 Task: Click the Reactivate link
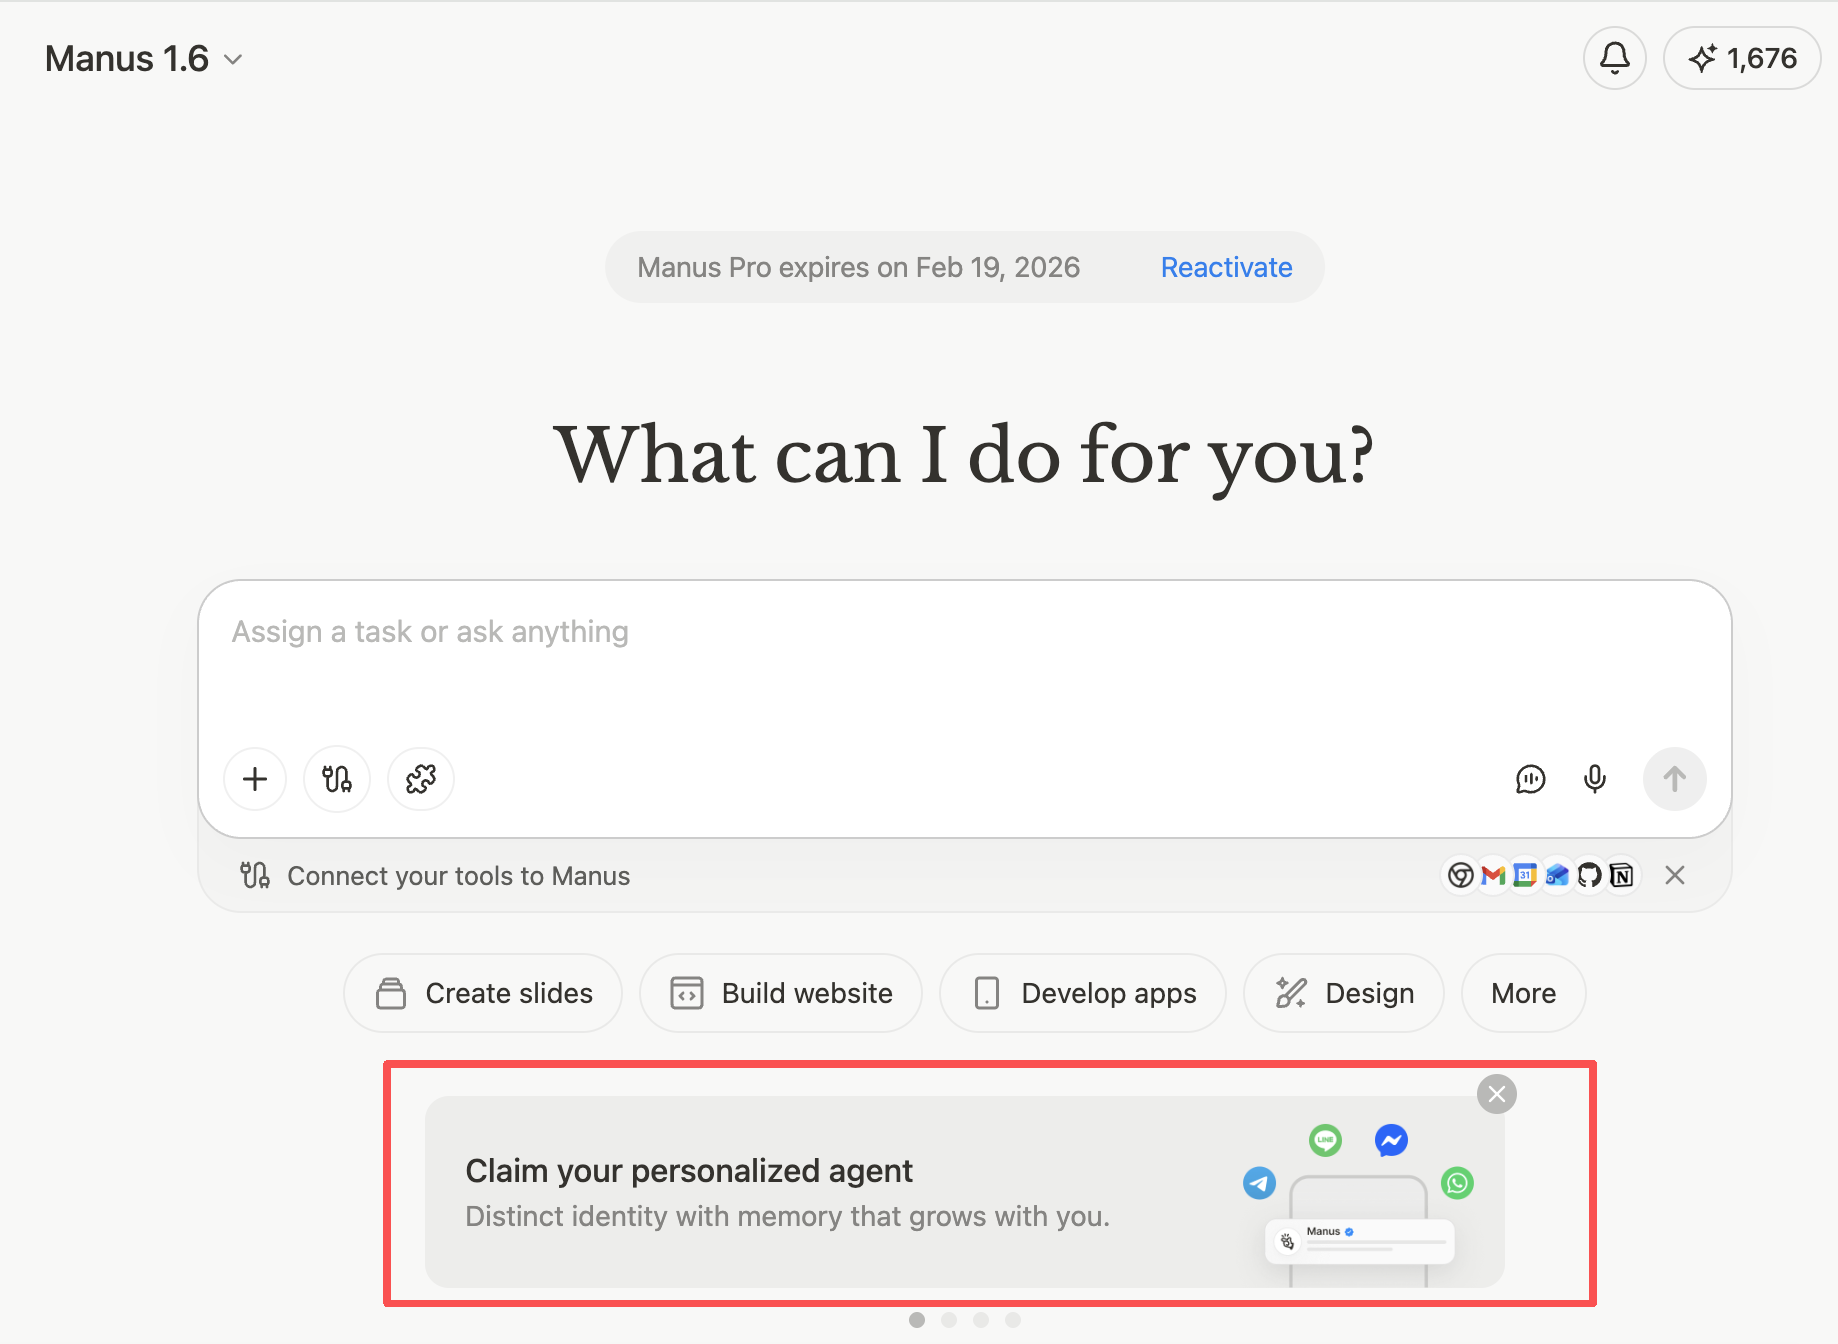click(x=1226, y=267)
